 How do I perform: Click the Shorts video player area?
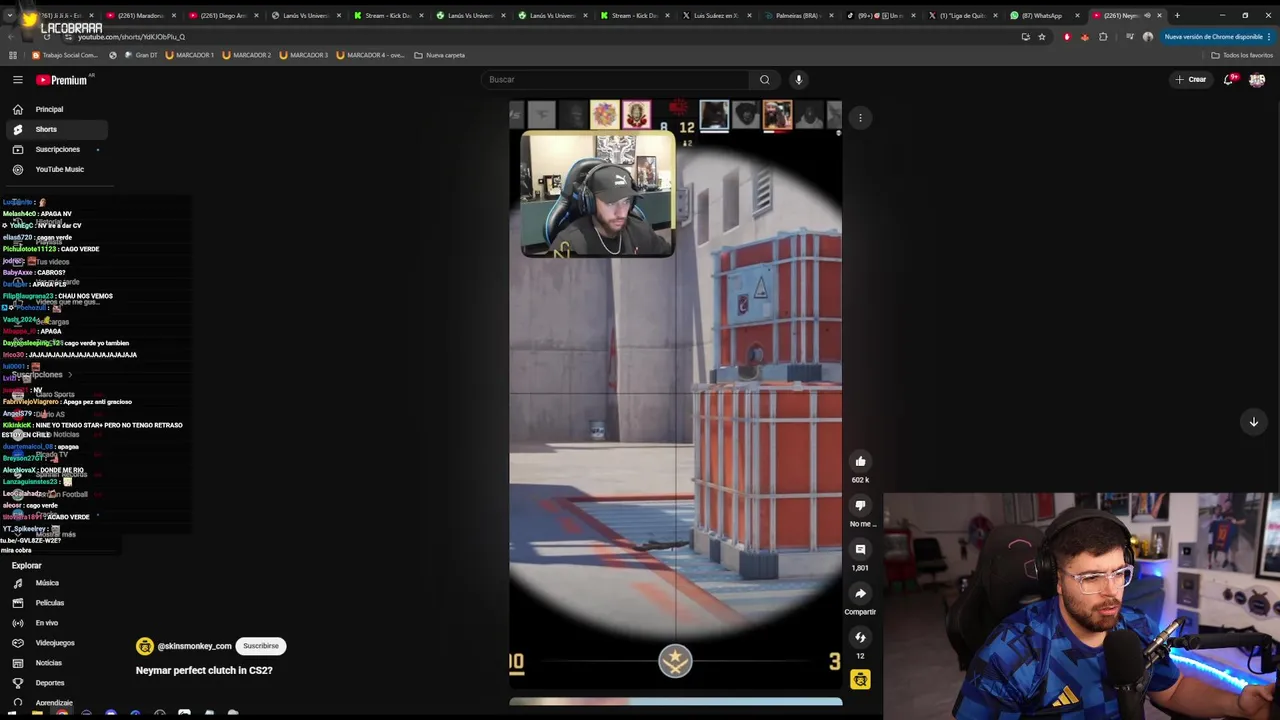675,395
